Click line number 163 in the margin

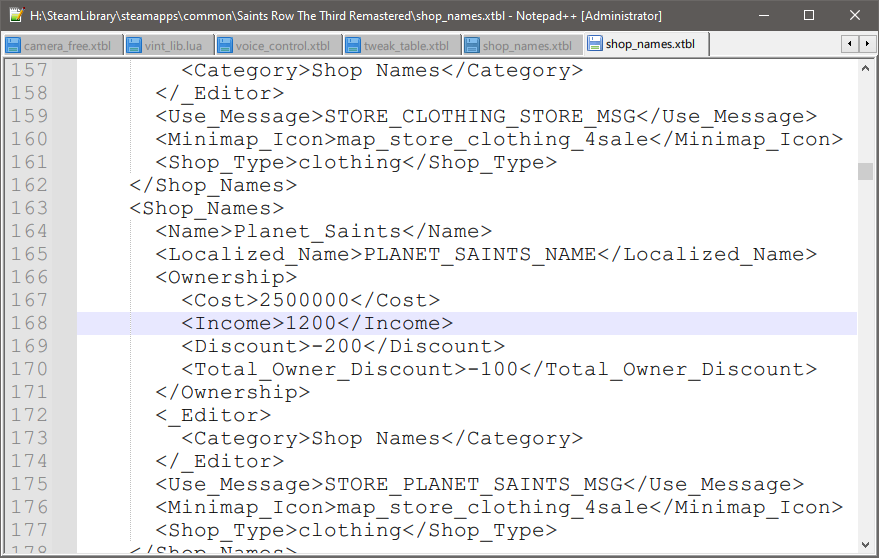pos(30,208)
